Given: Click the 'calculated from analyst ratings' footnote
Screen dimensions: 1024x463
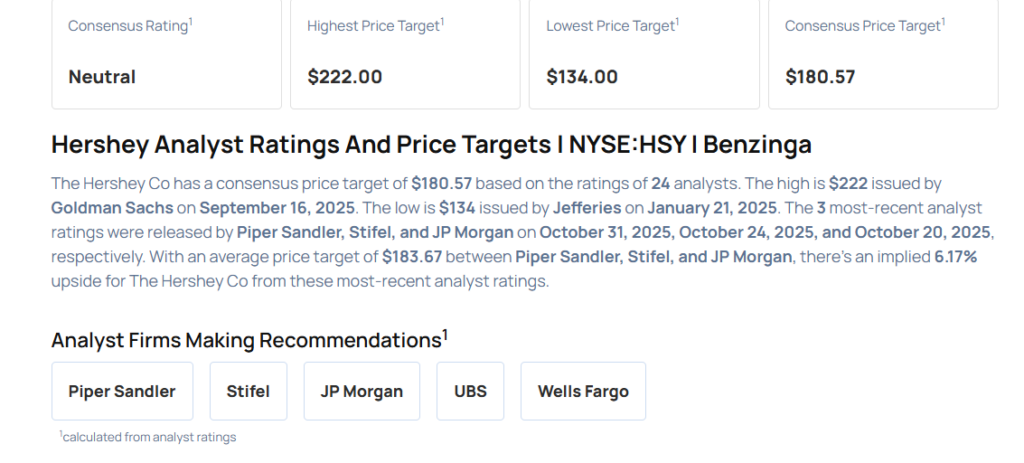Looking at the screenshot, I should tap(148, 437).
